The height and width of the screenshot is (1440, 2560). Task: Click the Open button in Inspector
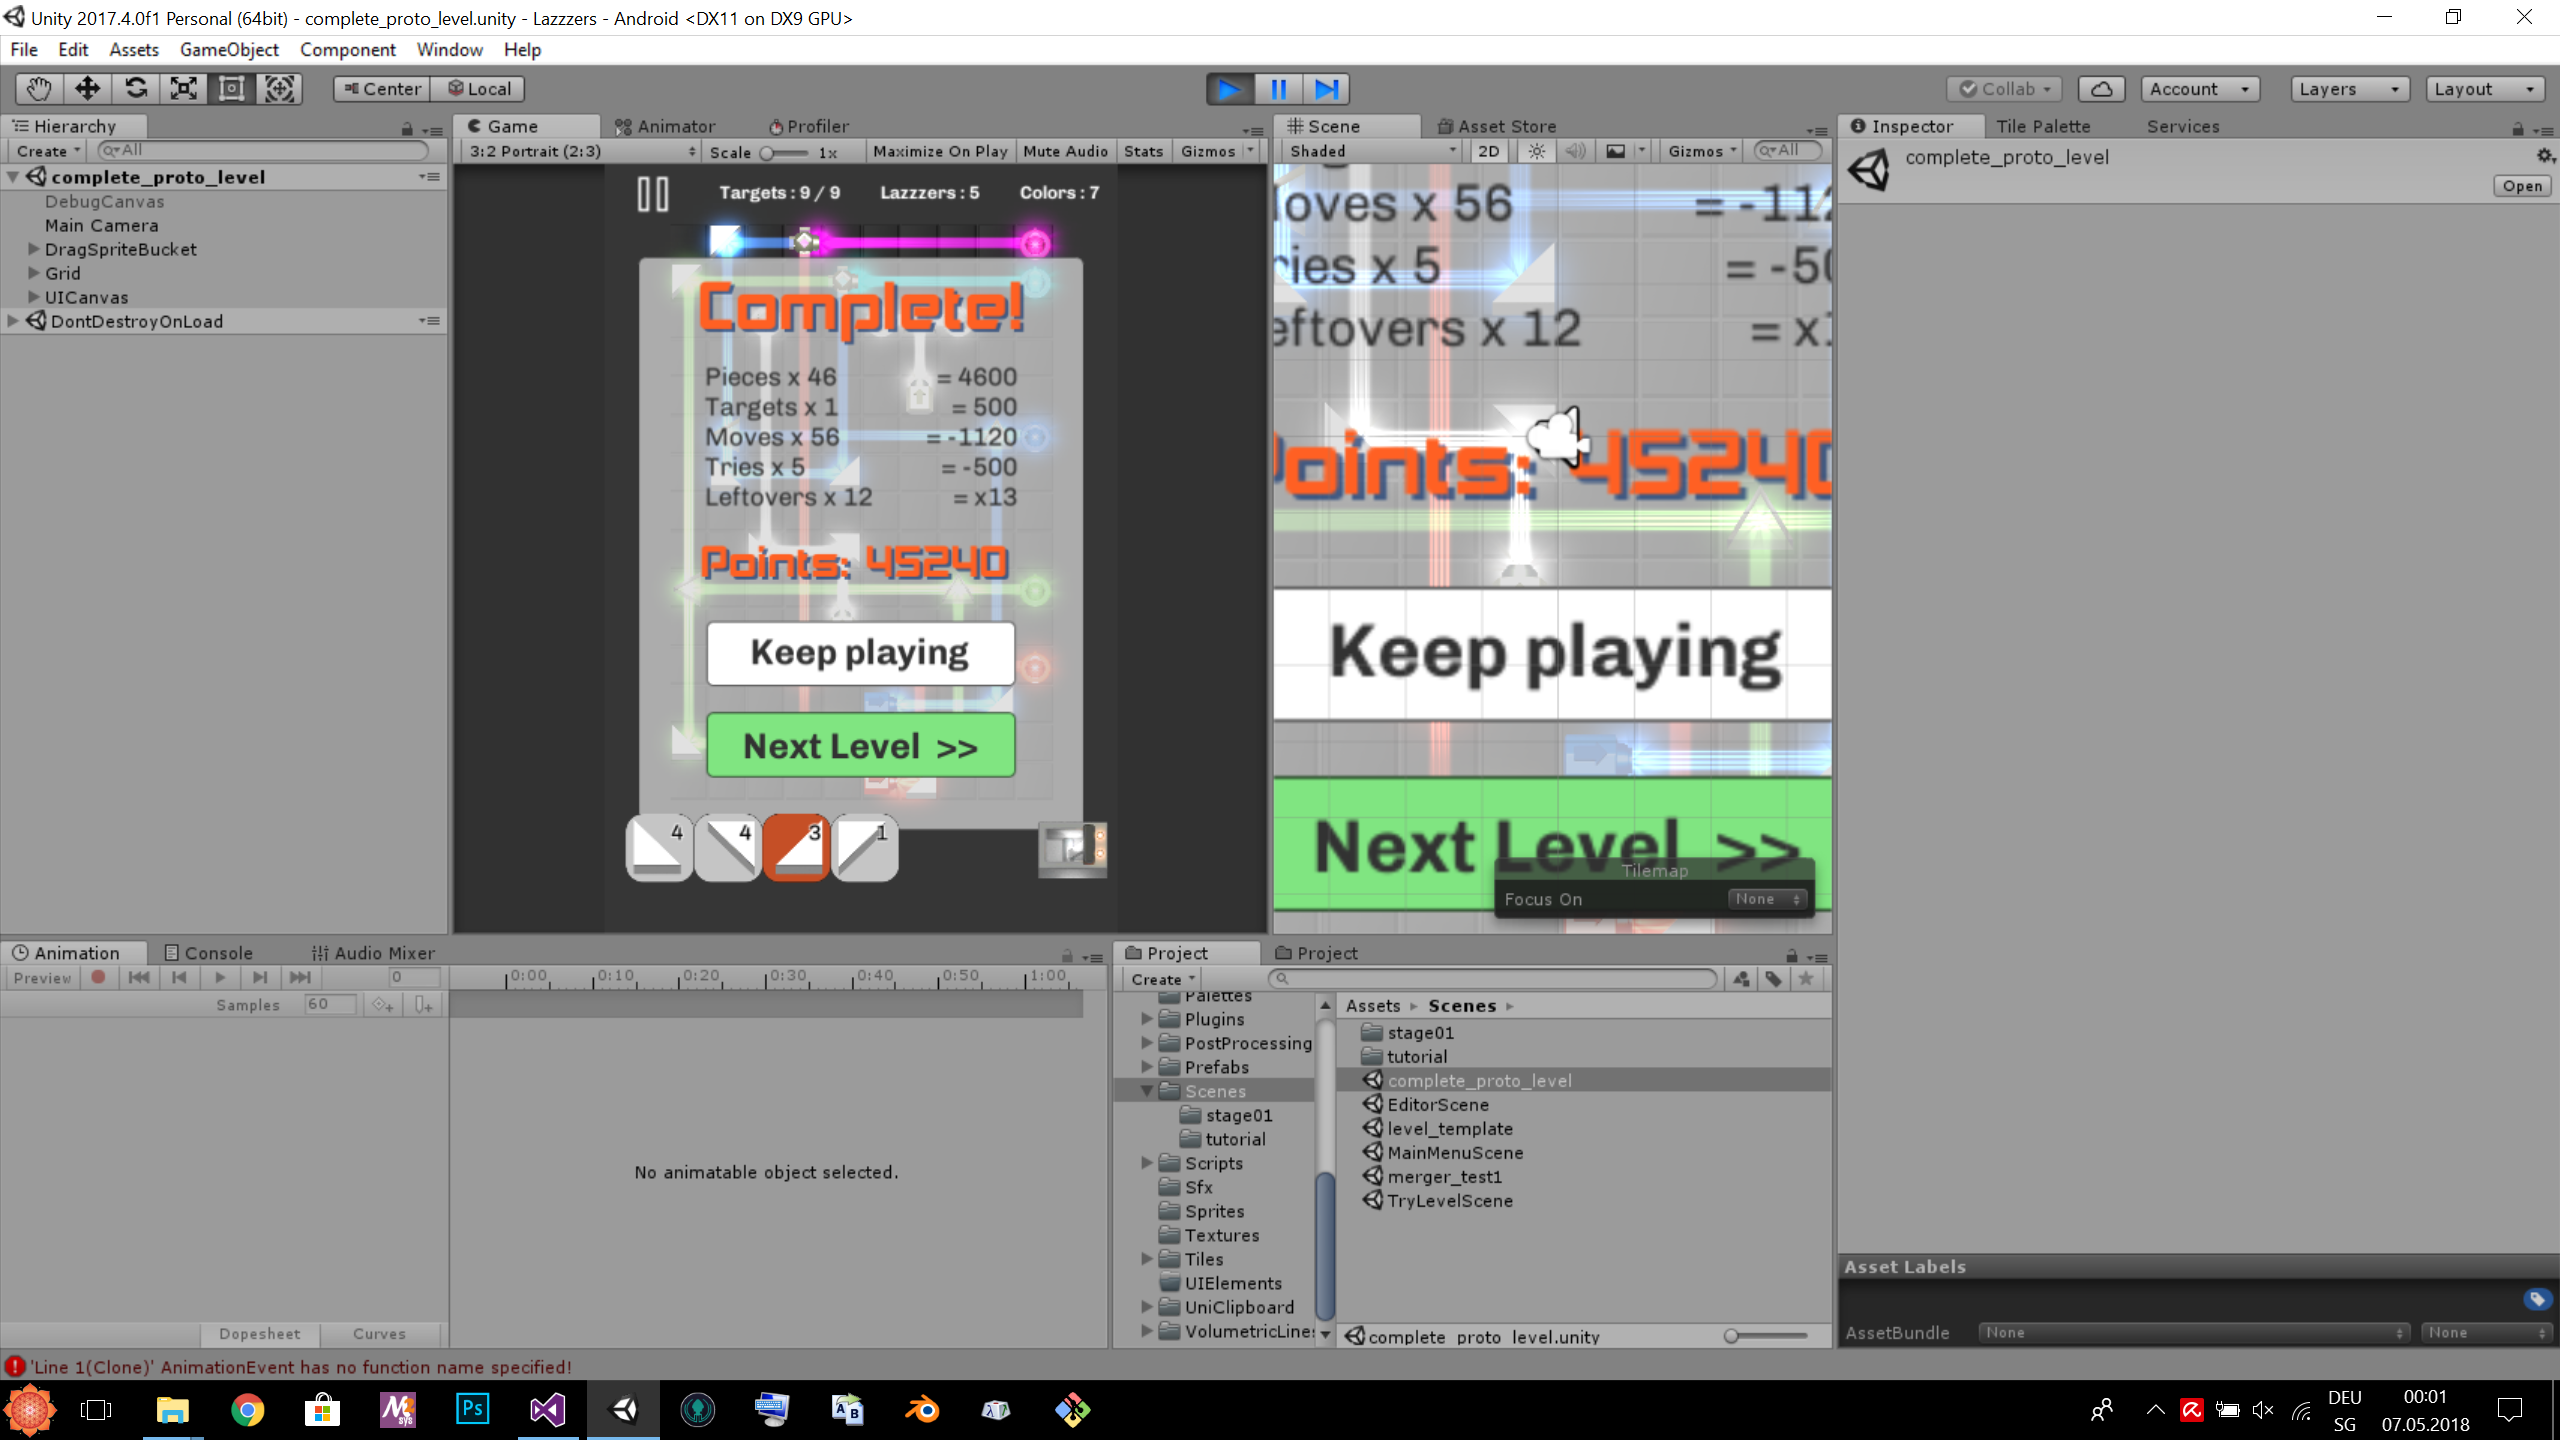[x=2521, y=186]
